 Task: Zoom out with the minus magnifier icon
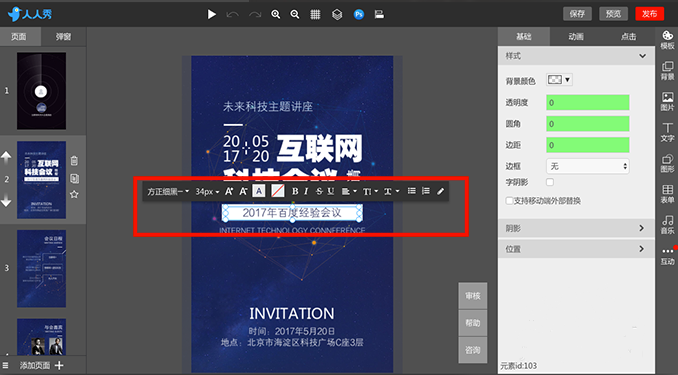(x=295, y=14)
